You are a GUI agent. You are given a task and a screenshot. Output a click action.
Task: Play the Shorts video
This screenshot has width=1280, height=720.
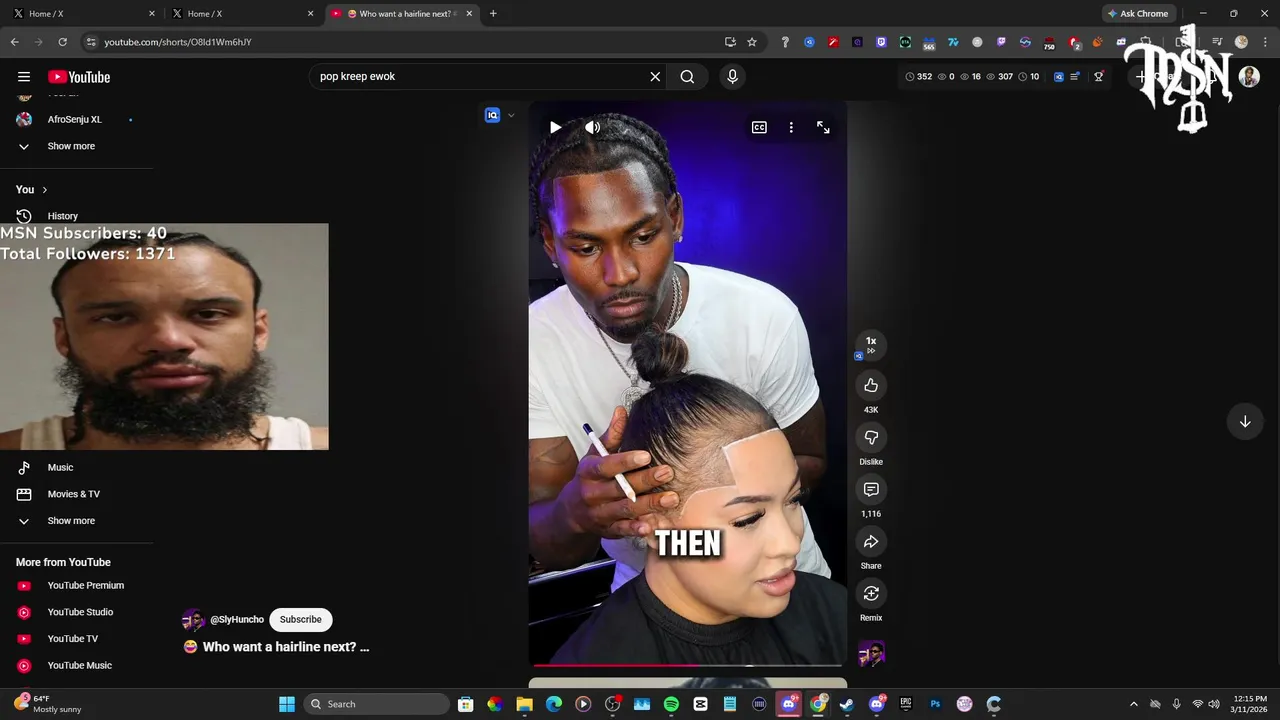click(x=555, y=127)
